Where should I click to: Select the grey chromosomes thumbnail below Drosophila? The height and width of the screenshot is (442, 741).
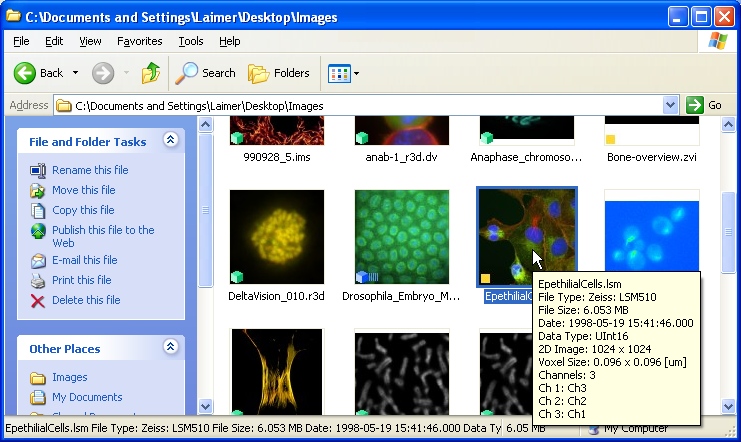[402, 373]
